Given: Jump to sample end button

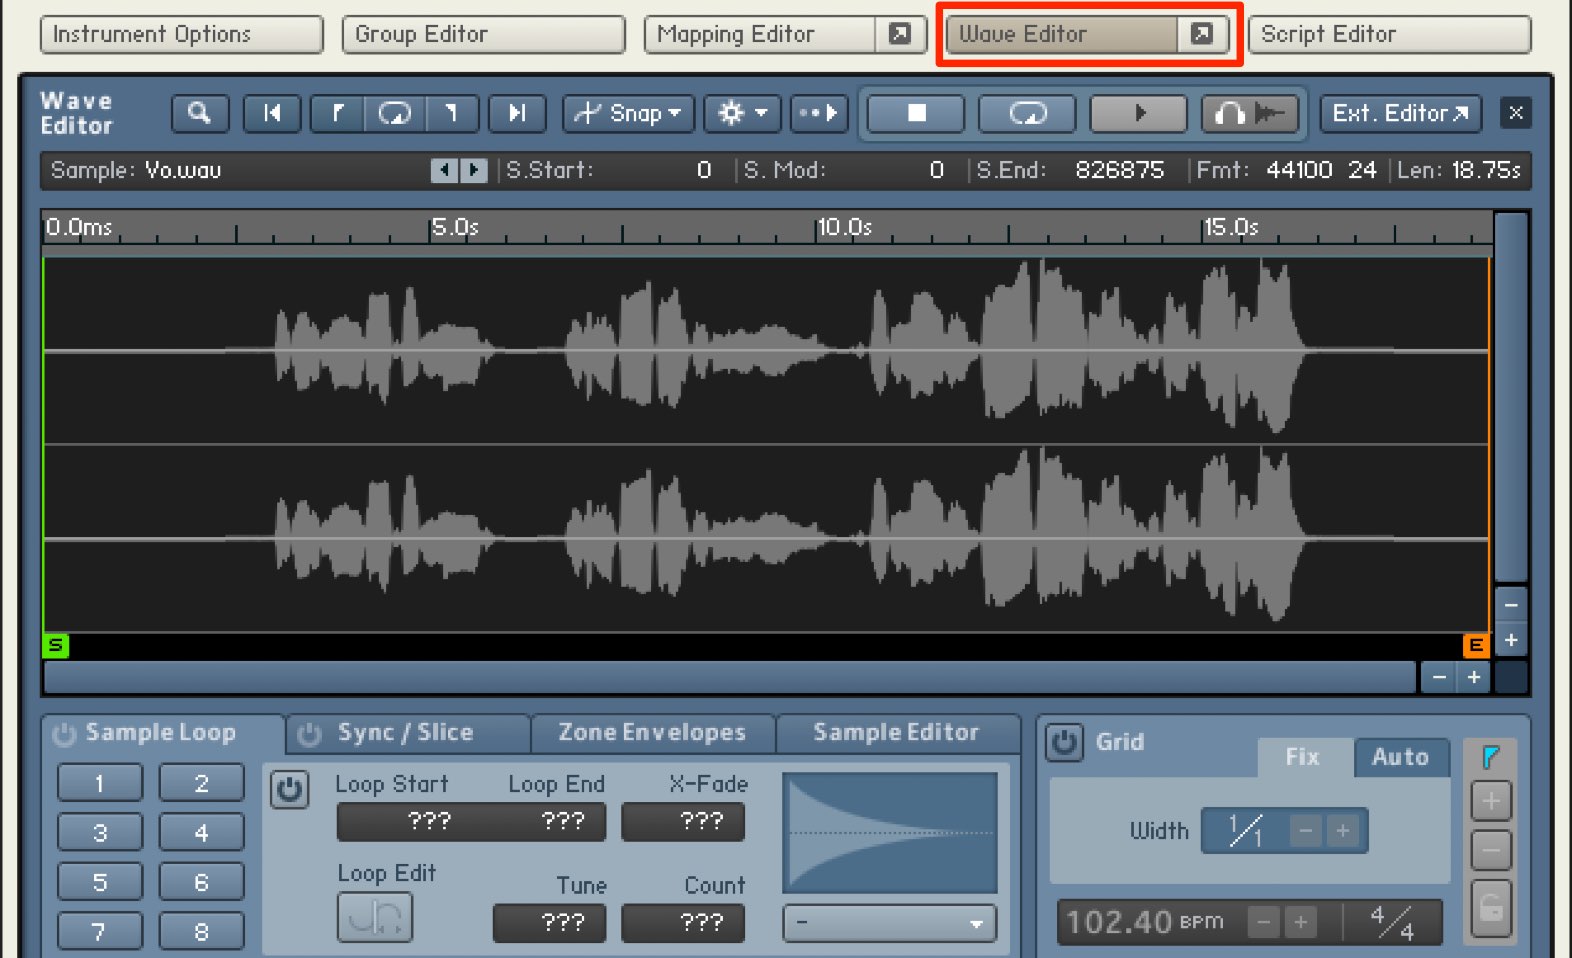Looking at the screenshot, I should [x=517, y=113].
